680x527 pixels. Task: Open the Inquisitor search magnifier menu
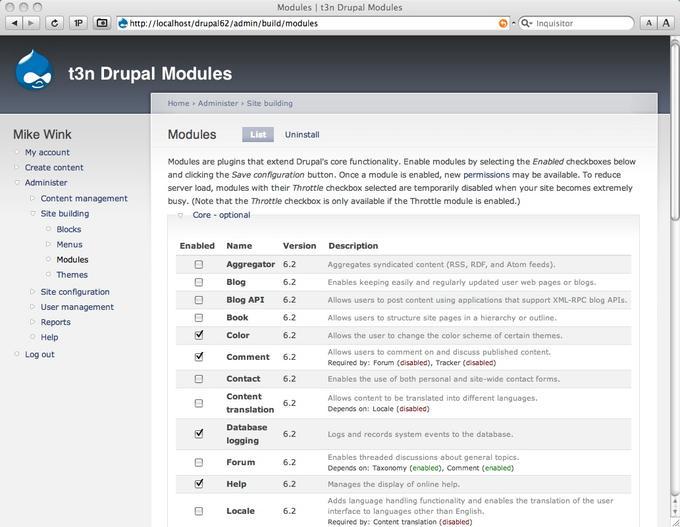(526, 23)
